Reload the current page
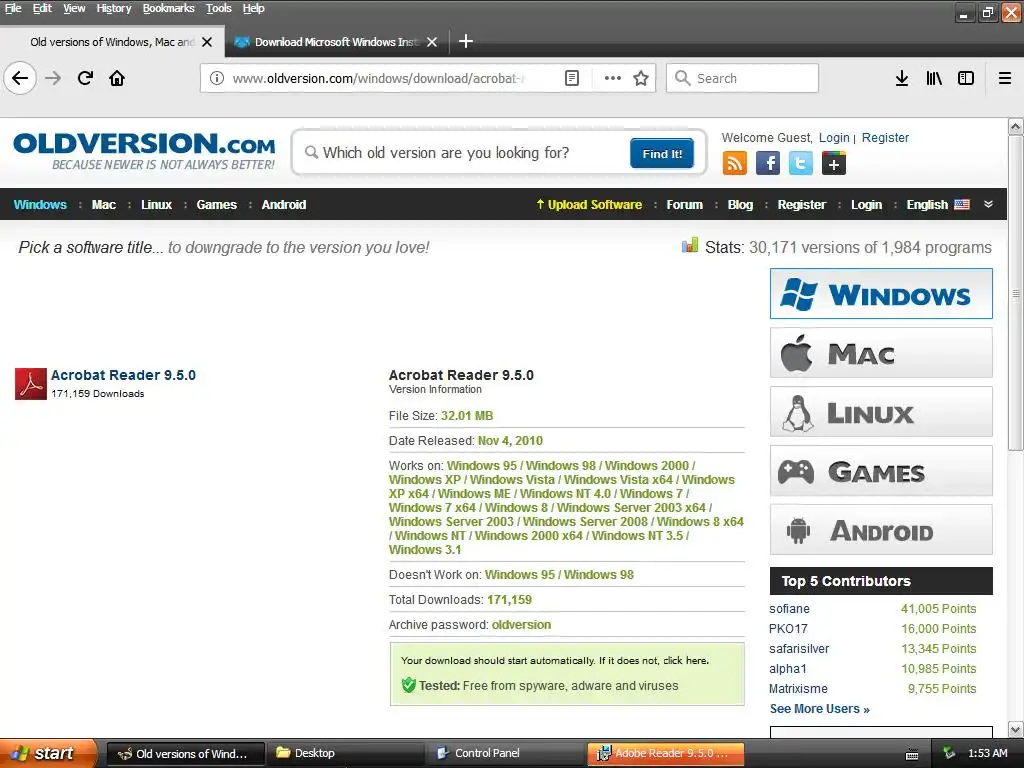Image resolution: width=1024 pixels, height=768 pixels. point(85,78)
